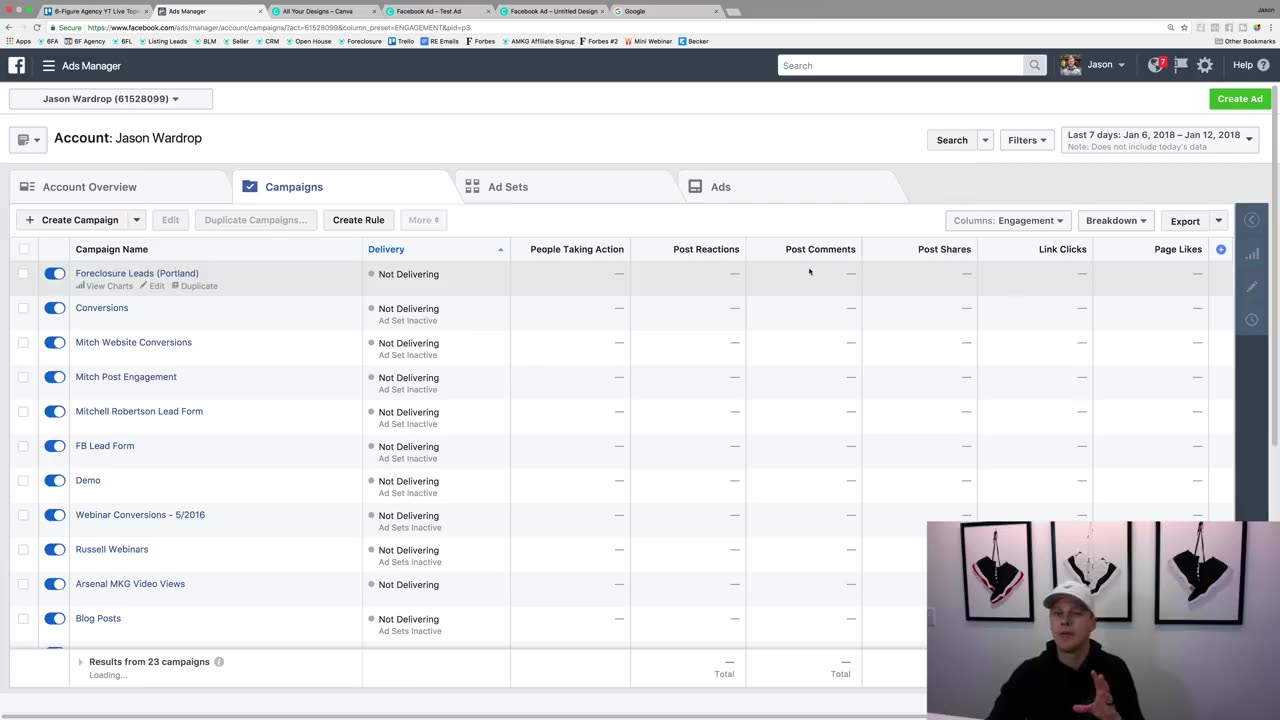The image size is (1280, 720).
Task: Open Columns: Engagement dropdown
Action: point(1008,221)
